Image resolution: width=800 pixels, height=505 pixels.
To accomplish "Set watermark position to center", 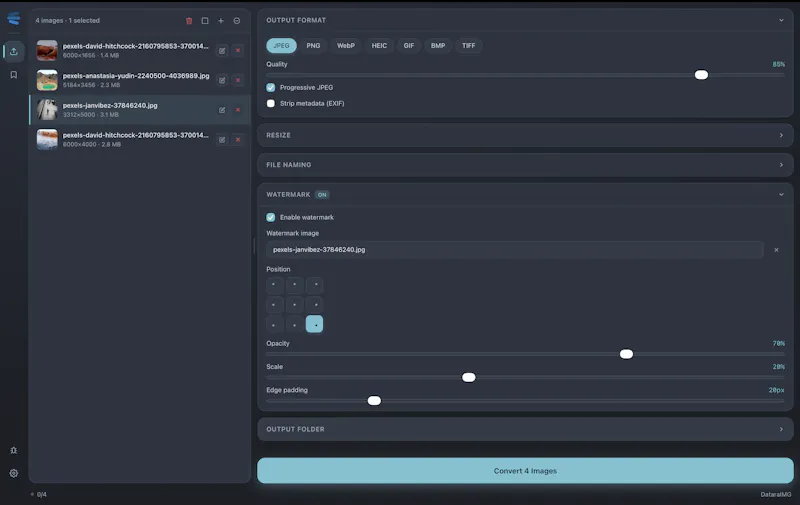I will [294, 305].
